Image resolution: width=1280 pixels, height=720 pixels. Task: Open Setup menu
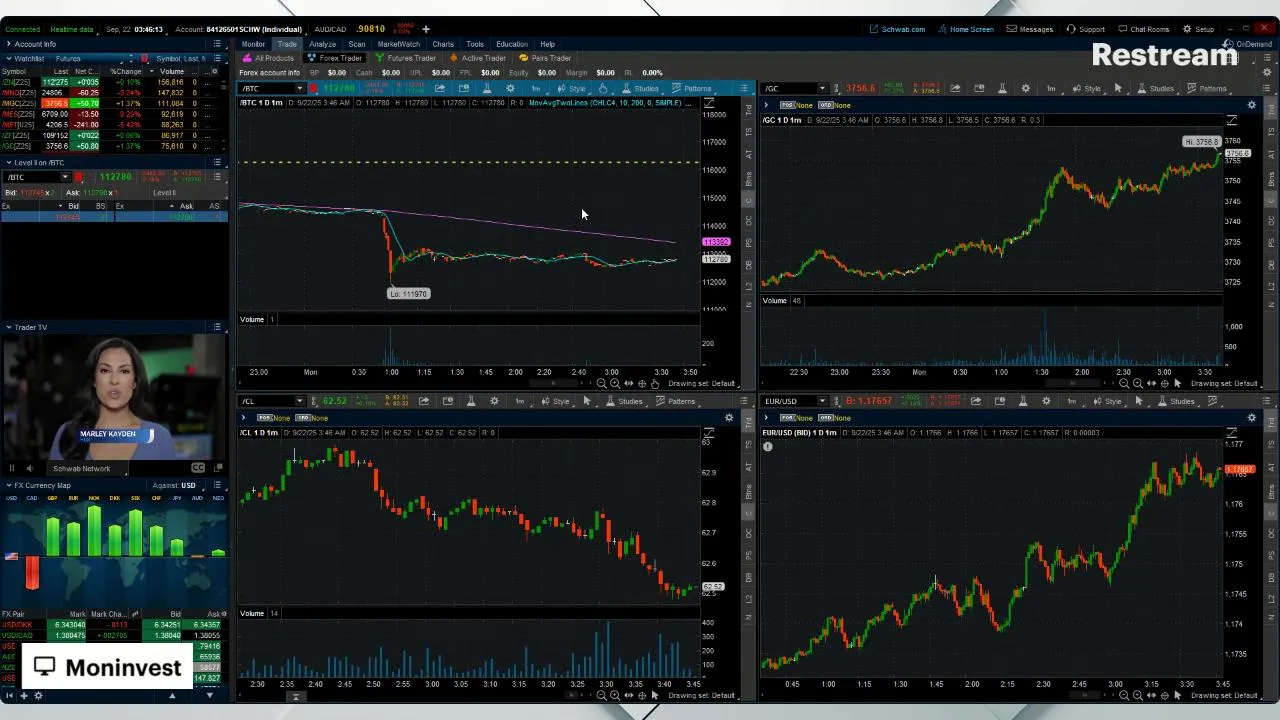pos(1198,29)
